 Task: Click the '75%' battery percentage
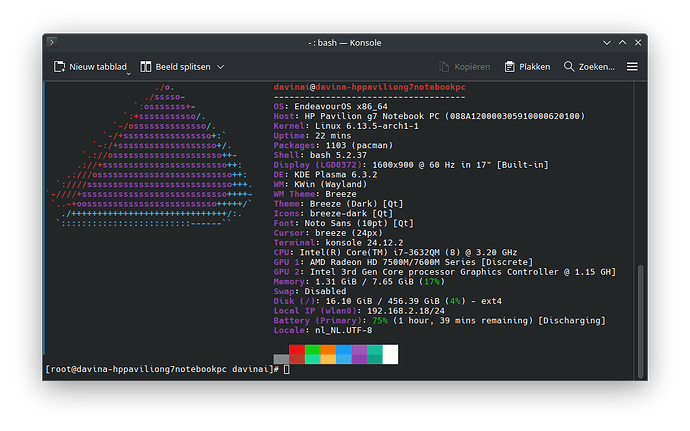coord(380,320)
